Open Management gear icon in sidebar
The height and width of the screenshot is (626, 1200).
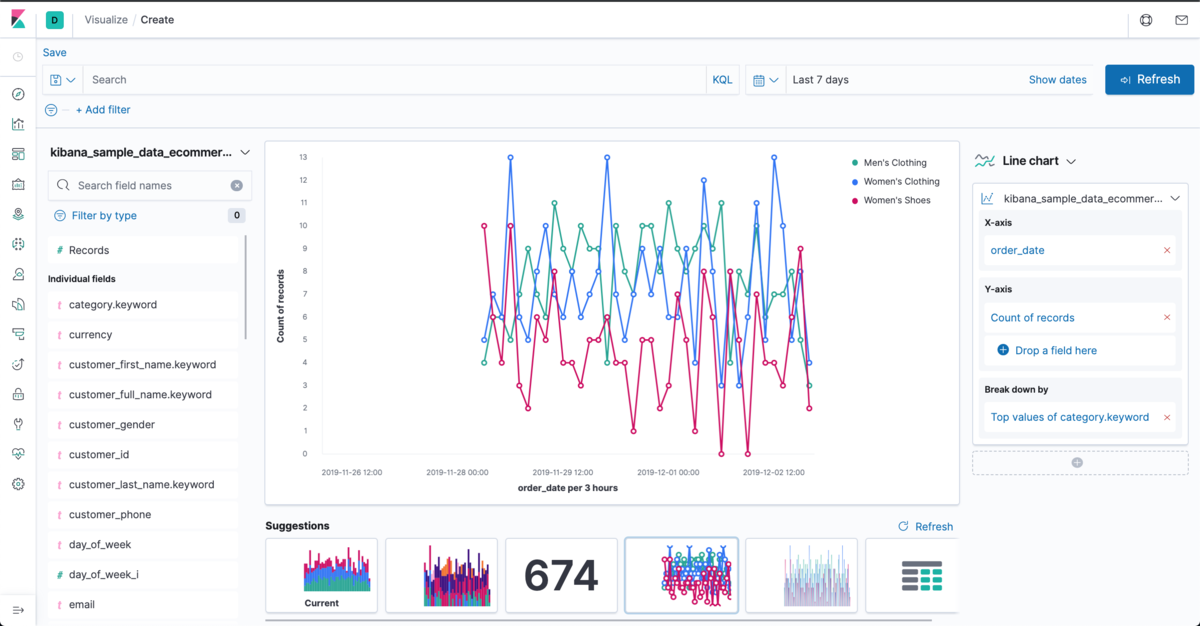click(x=18, y=484)
